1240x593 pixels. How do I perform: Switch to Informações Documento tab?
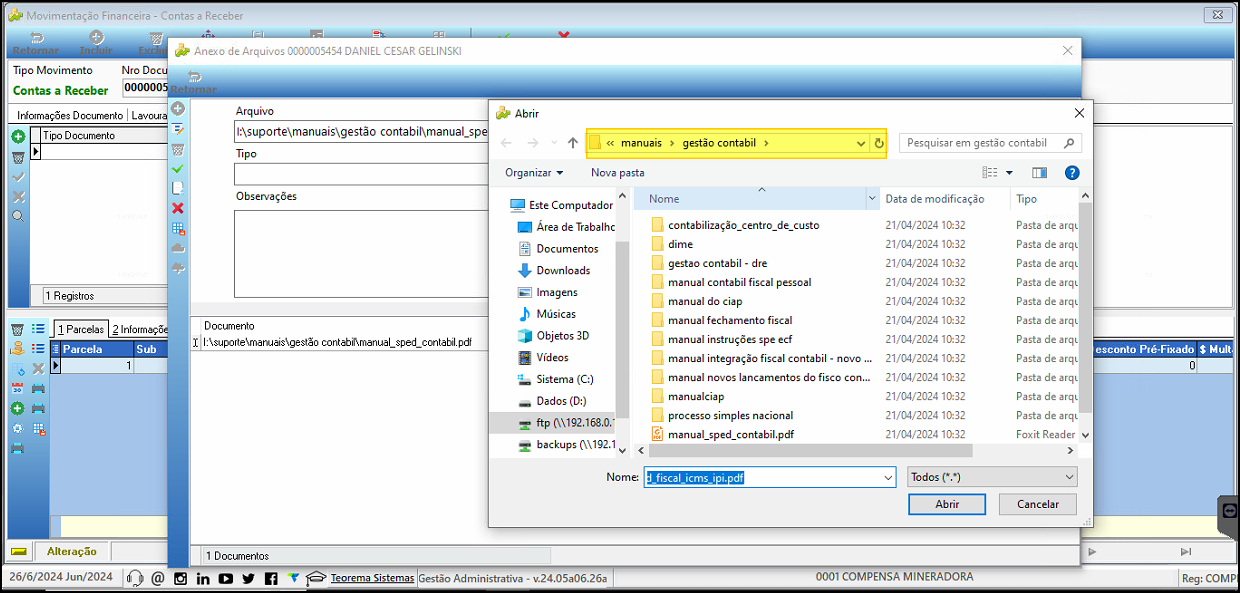[69, 115]
